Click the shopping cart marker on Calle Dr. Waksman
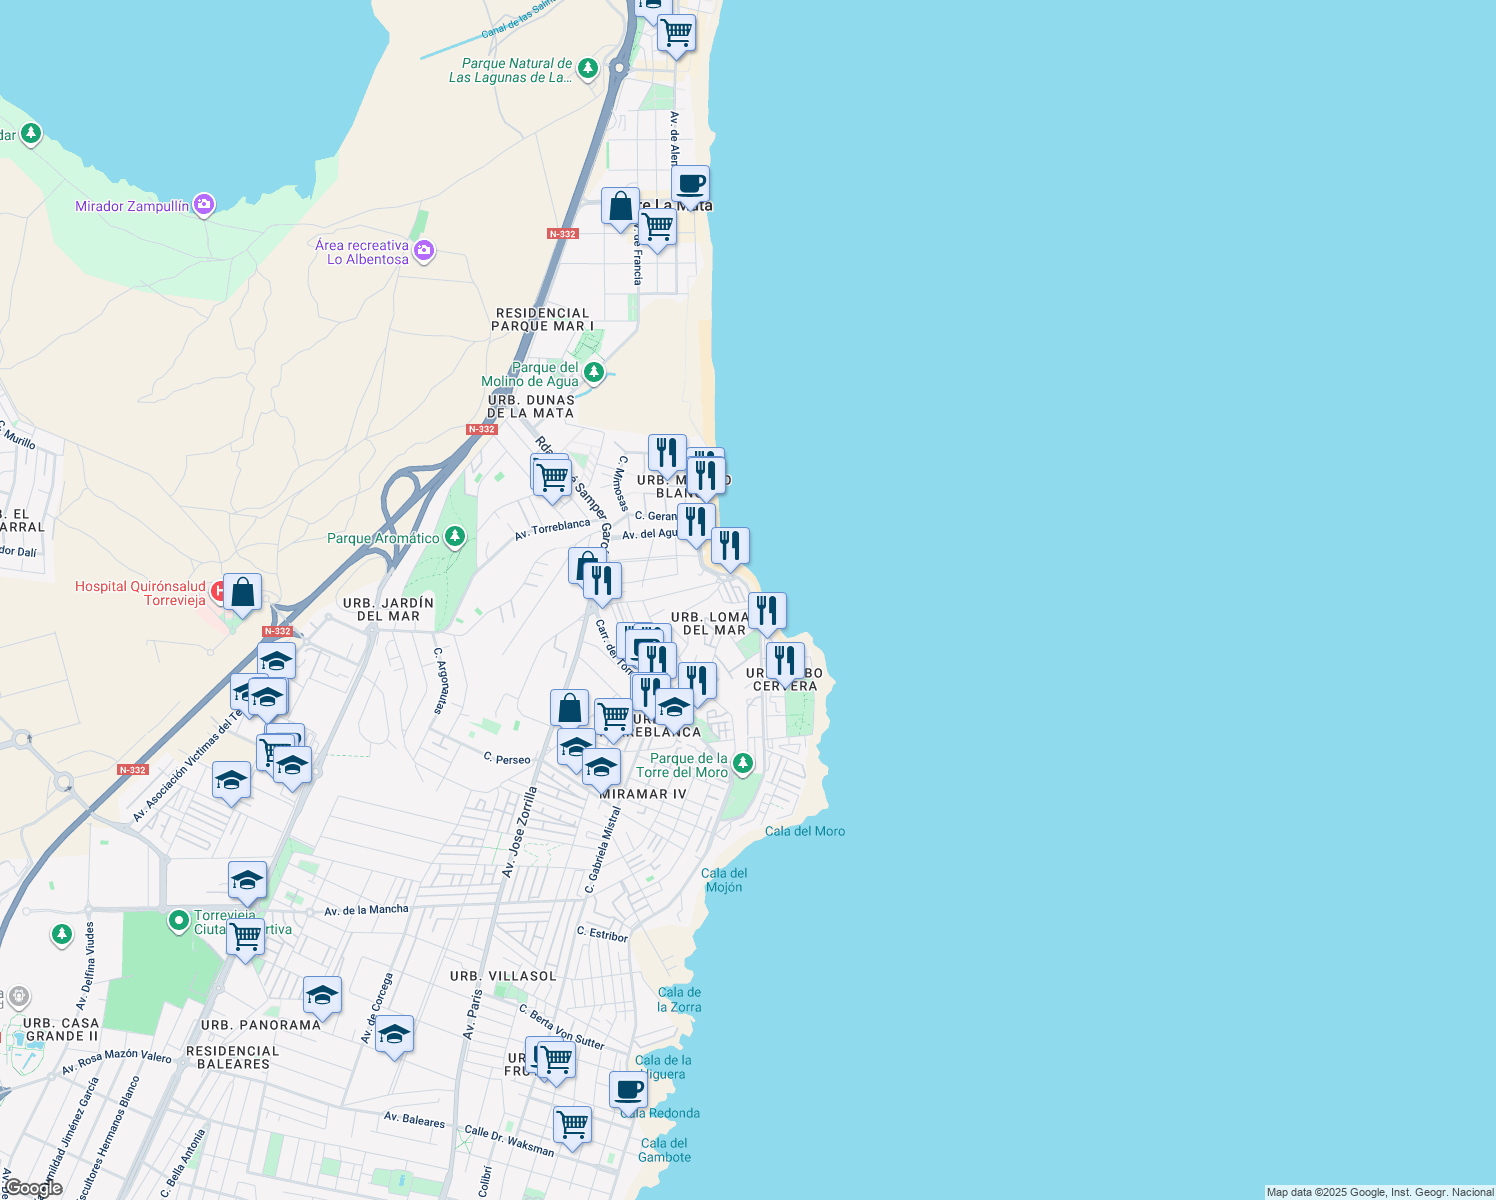 571,1125
